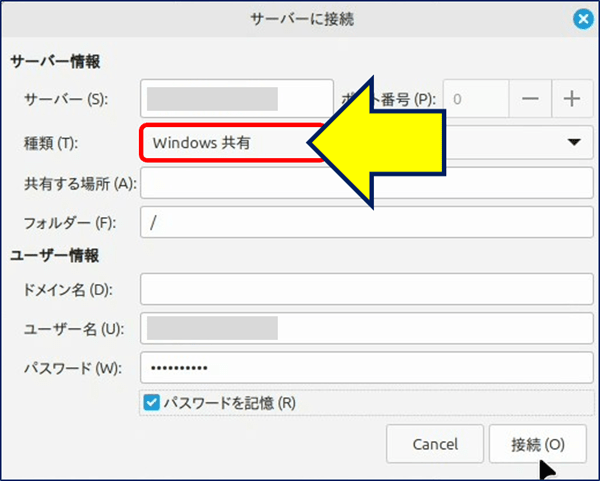The width and height of the screenshot is (600, 481).
Task: Click the サーバー (S): label
Action: click(66, 99)
